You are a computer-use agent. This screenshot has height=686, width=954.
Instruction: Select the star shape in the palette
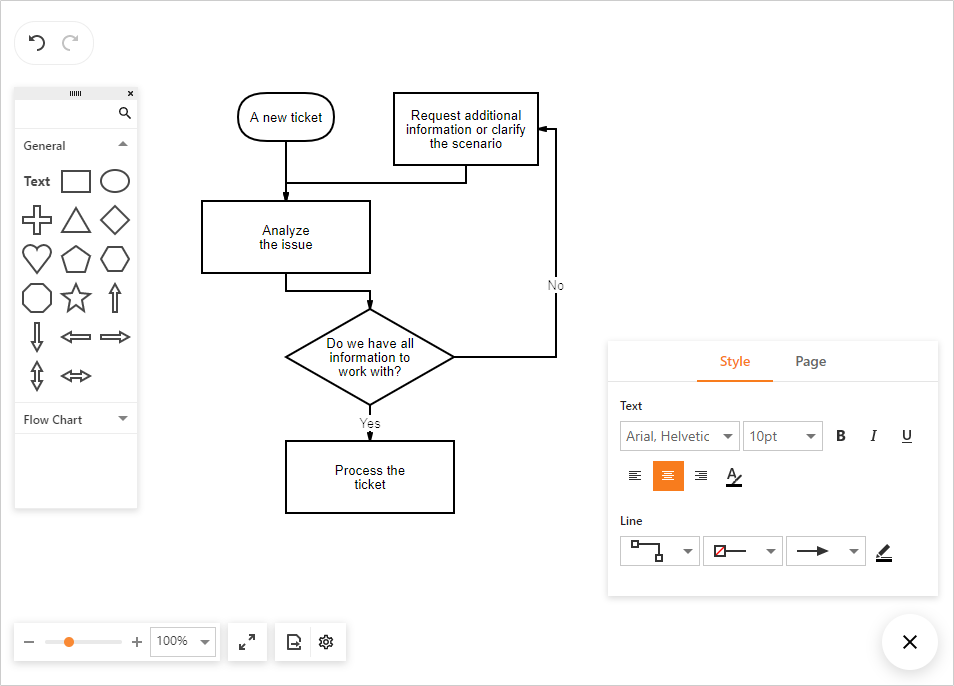click(75, 298)
